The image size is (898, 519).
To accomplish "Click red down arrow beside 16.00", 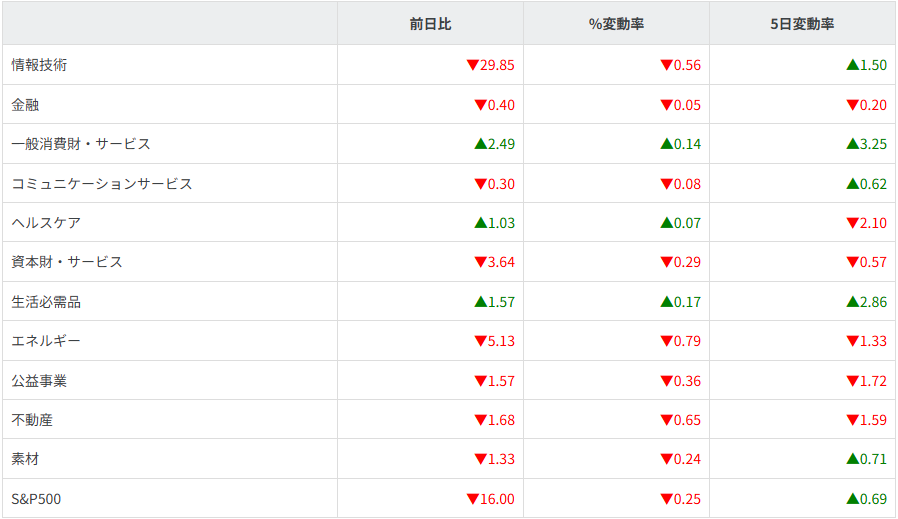I will tap(472, 499).
